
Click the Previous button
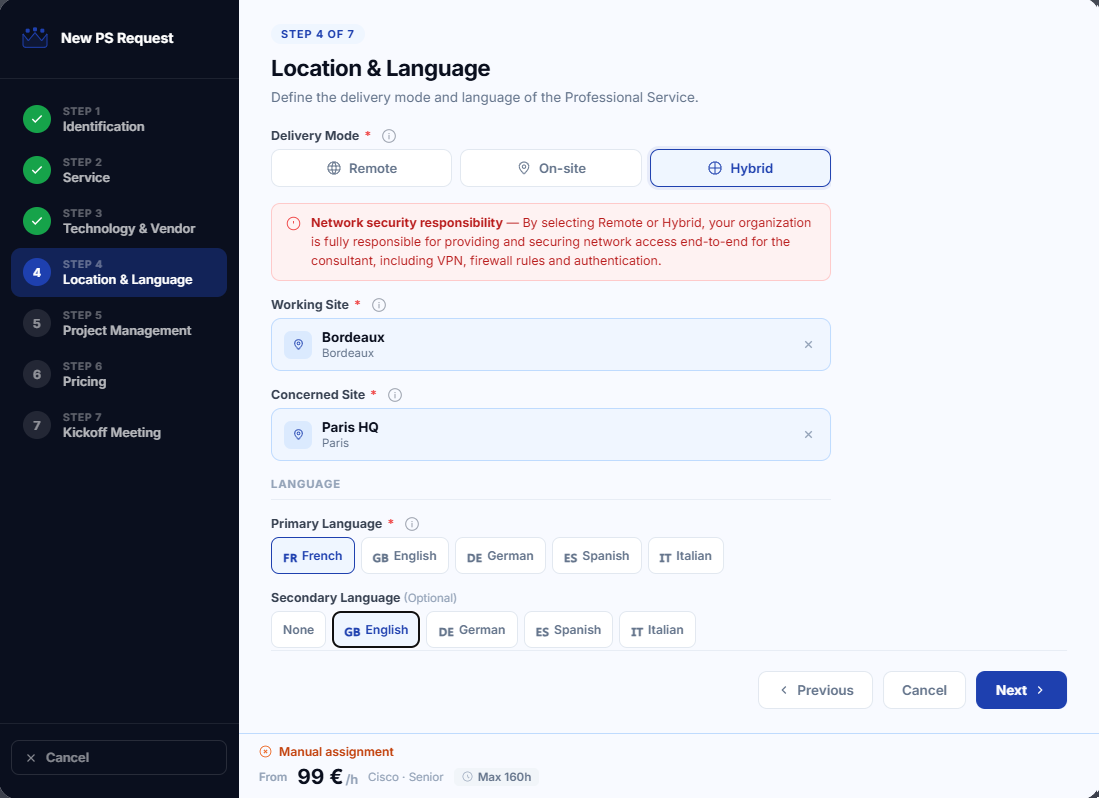coord(815,690)
